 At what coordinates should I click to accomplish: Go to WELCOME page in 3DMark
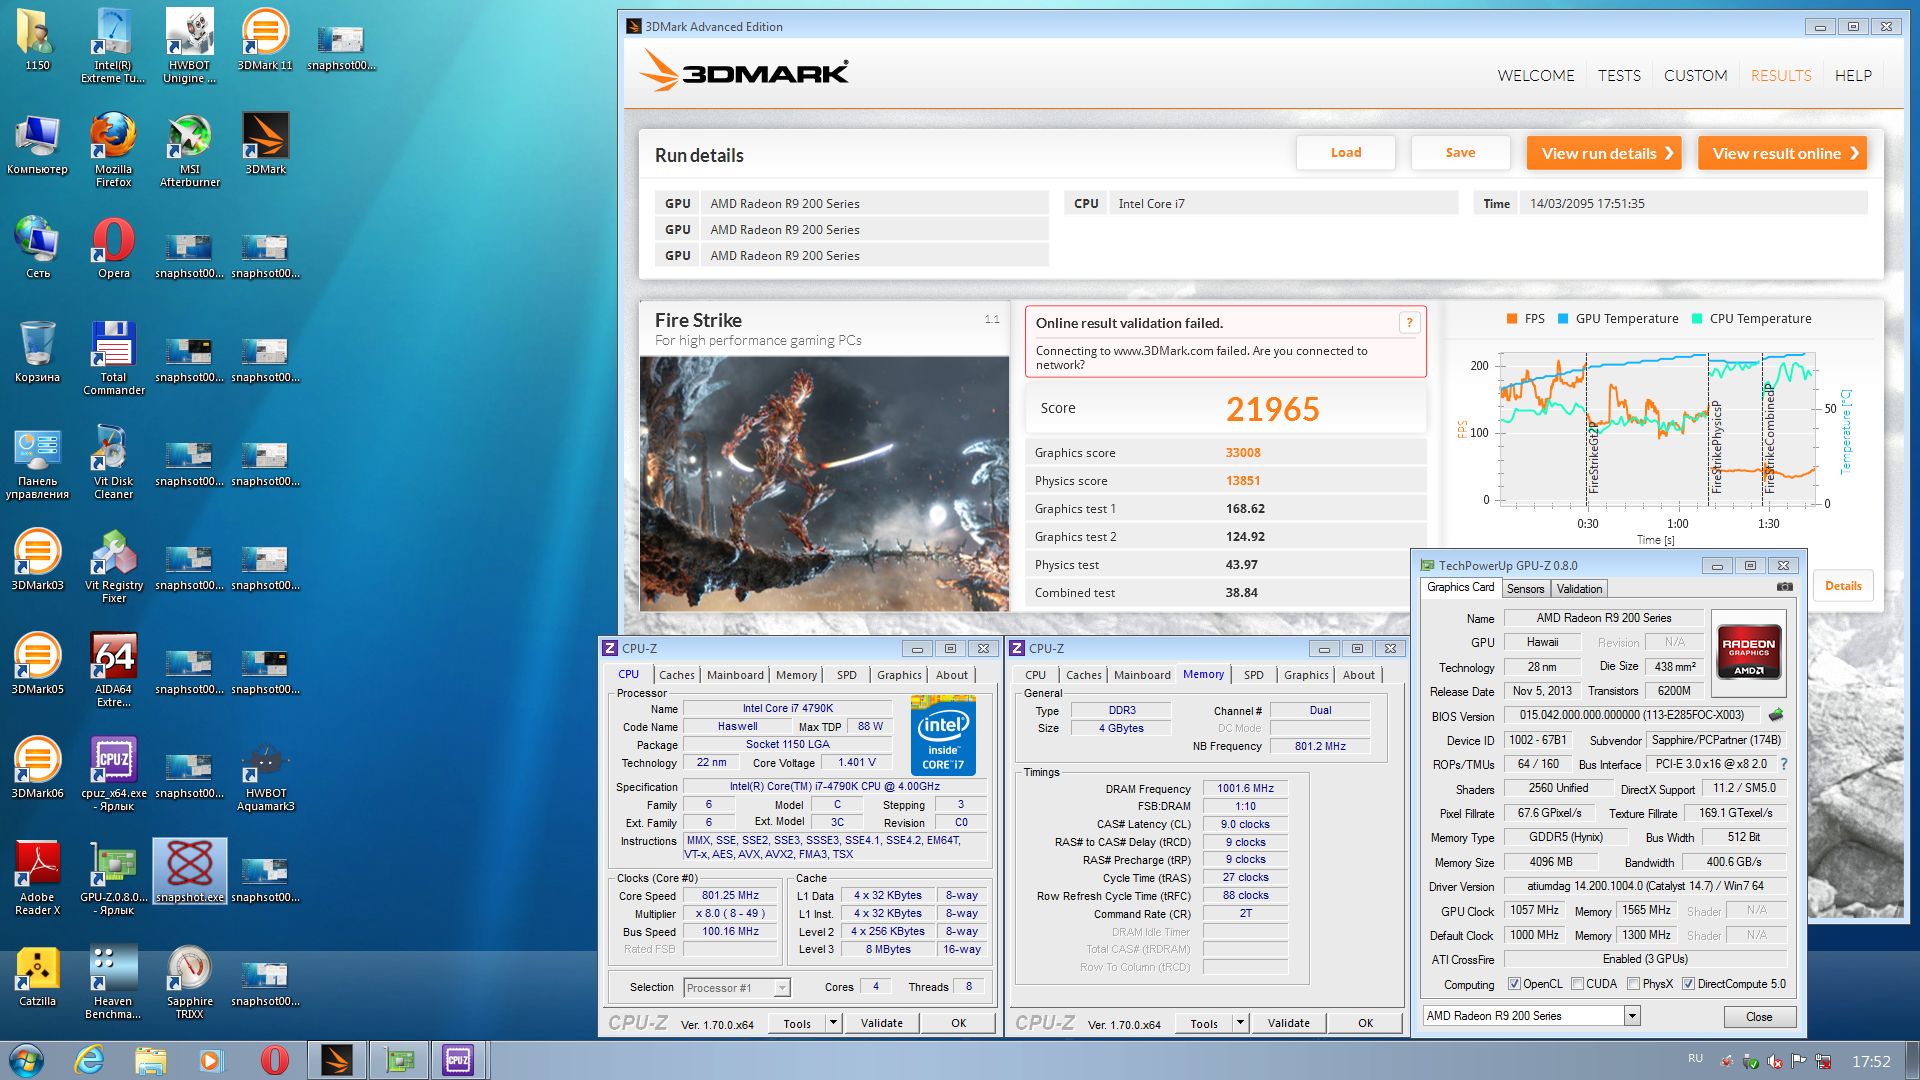[x=1535, y=76]
